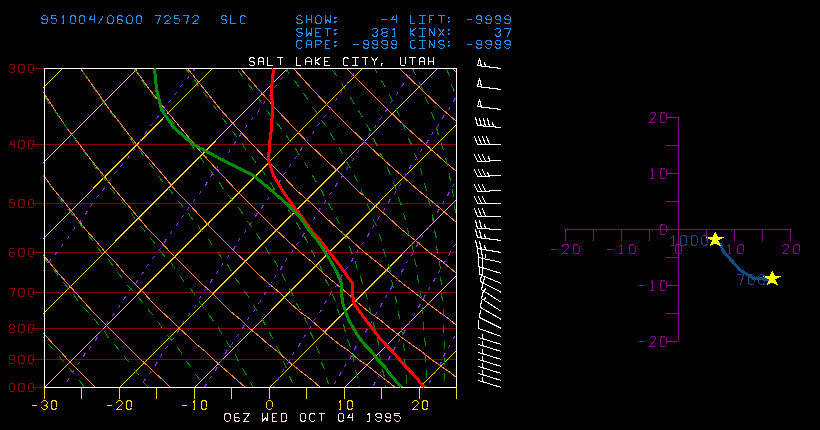Select the wind barb at the 500 mb level
820x430 pixels.
pos(488,203)
